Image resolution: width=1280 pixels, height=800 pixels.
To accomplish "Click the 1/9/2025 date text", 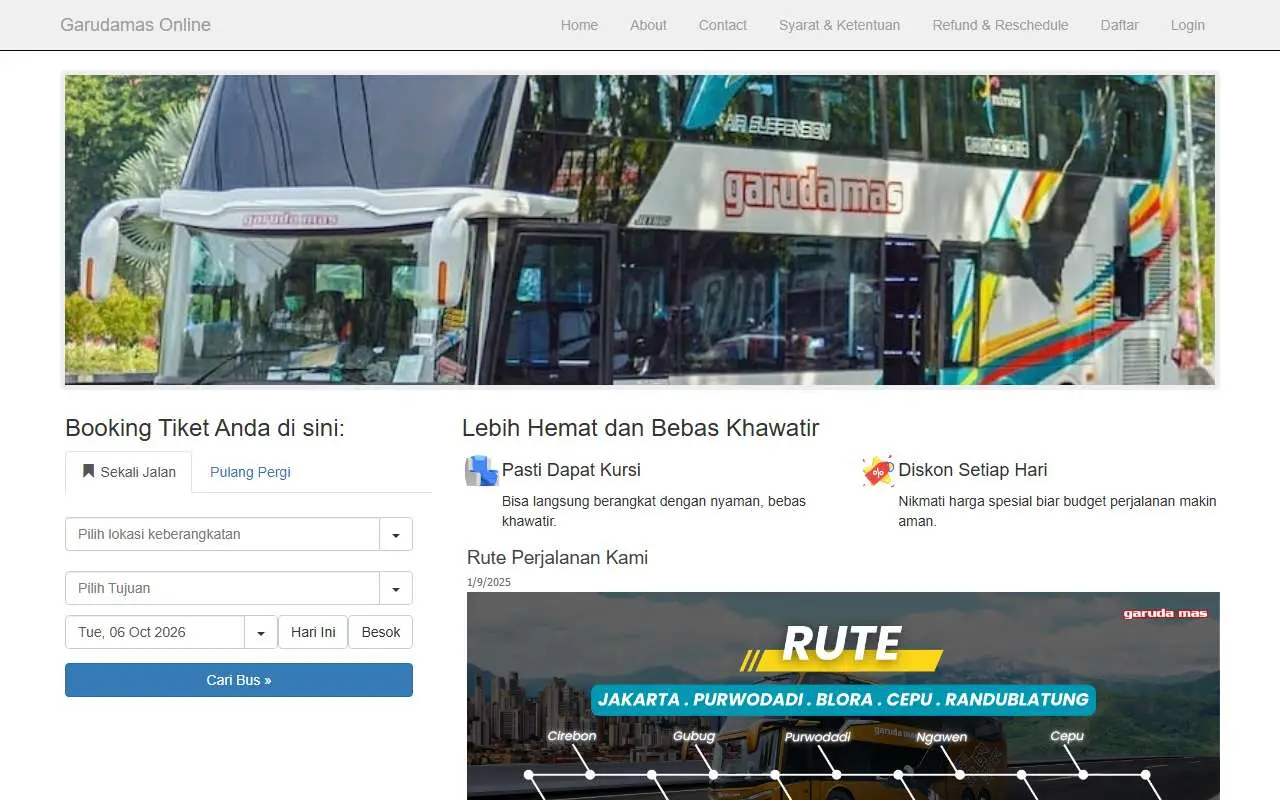I will [x=489, y=582].
